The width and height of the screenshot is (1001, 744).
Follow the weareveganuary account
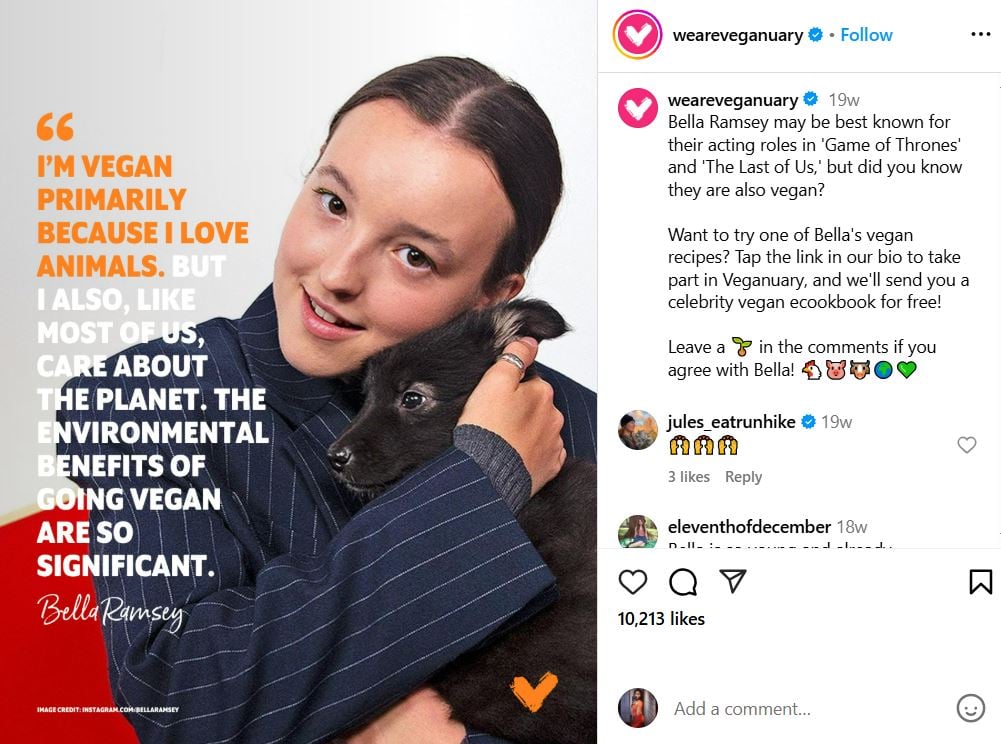tap(866, 34)
